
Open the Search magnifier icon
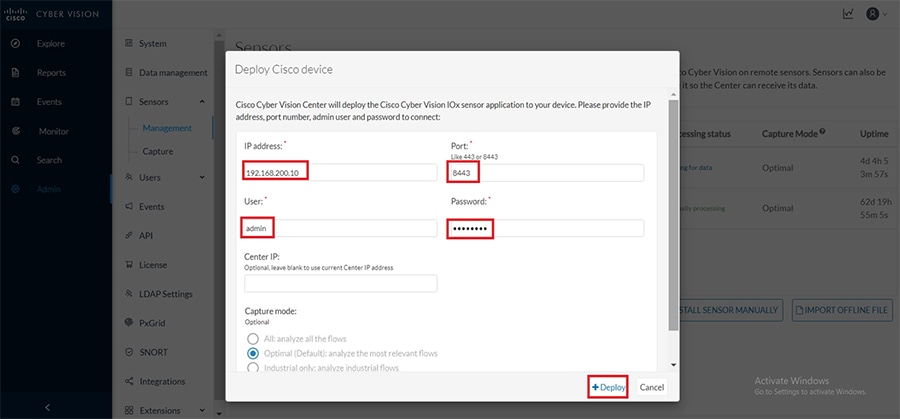pyautogui.click(x=15, y=160)
